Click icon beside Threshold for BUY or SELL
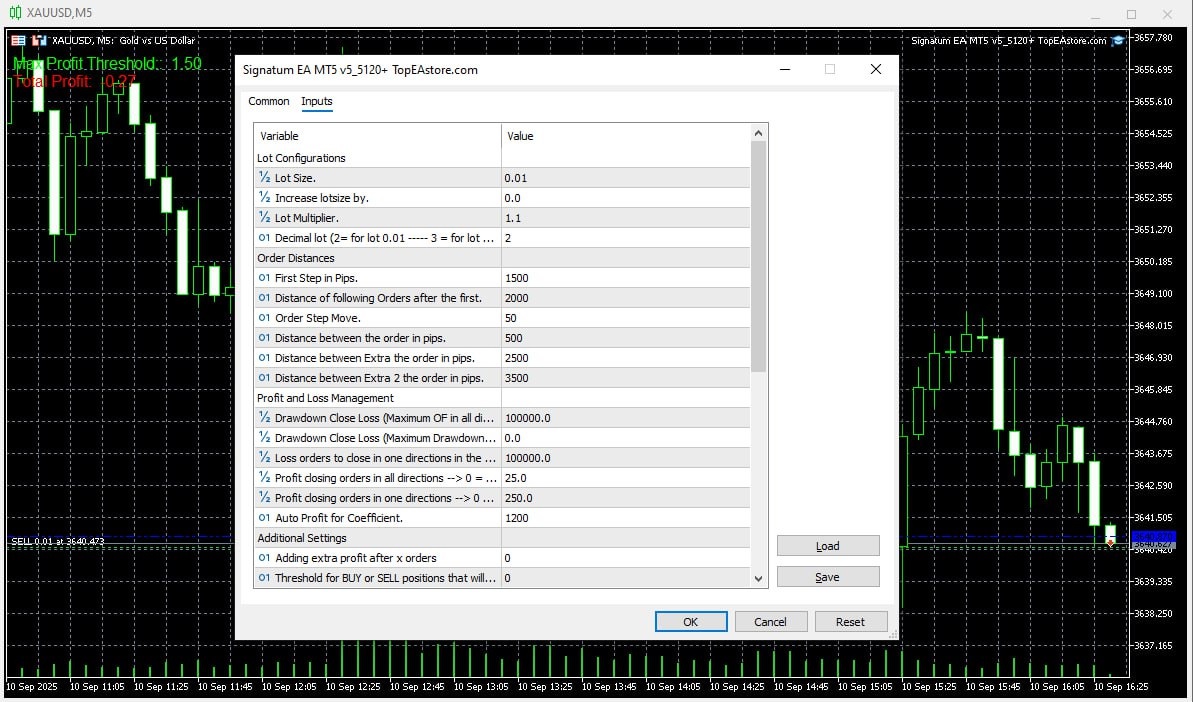Viewport: 1194px width, 702px height. click(x=264, y=578)
